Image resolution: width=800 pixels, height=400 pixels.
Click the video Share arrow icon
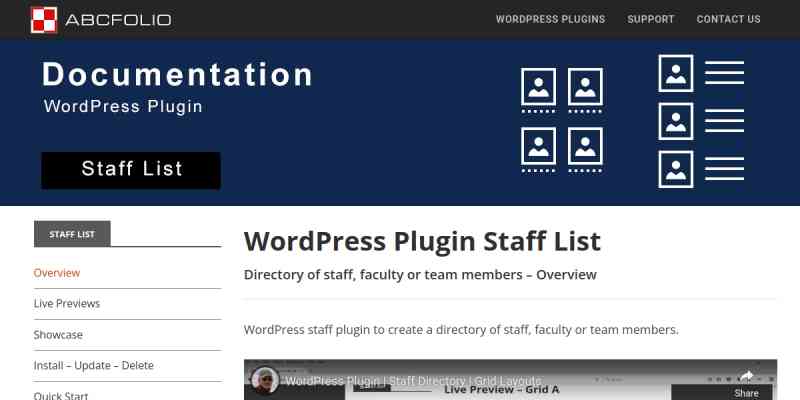[746, 377]
